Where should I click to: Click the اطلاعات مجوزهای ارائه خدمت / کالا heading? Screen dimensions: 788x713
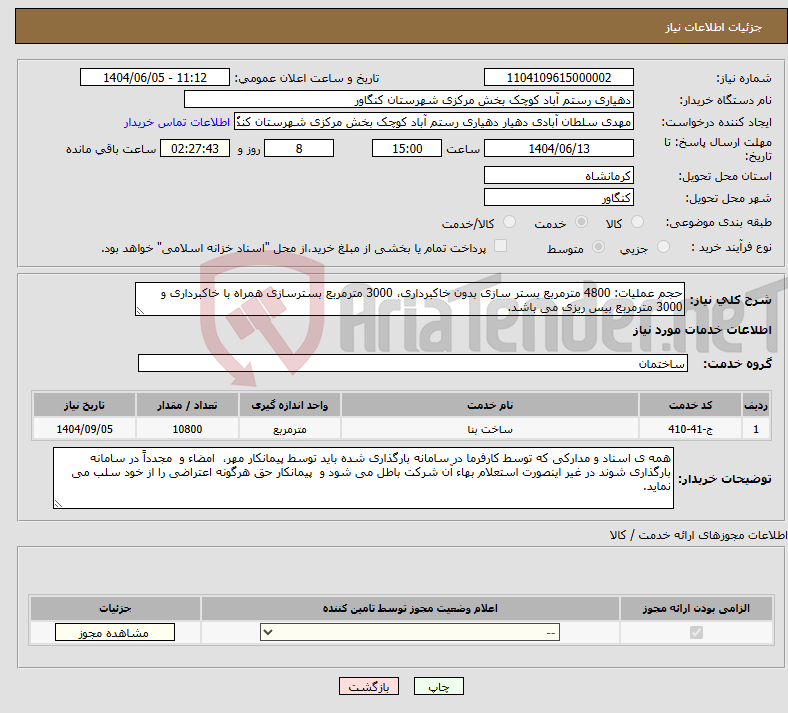[x=699, y=535]
